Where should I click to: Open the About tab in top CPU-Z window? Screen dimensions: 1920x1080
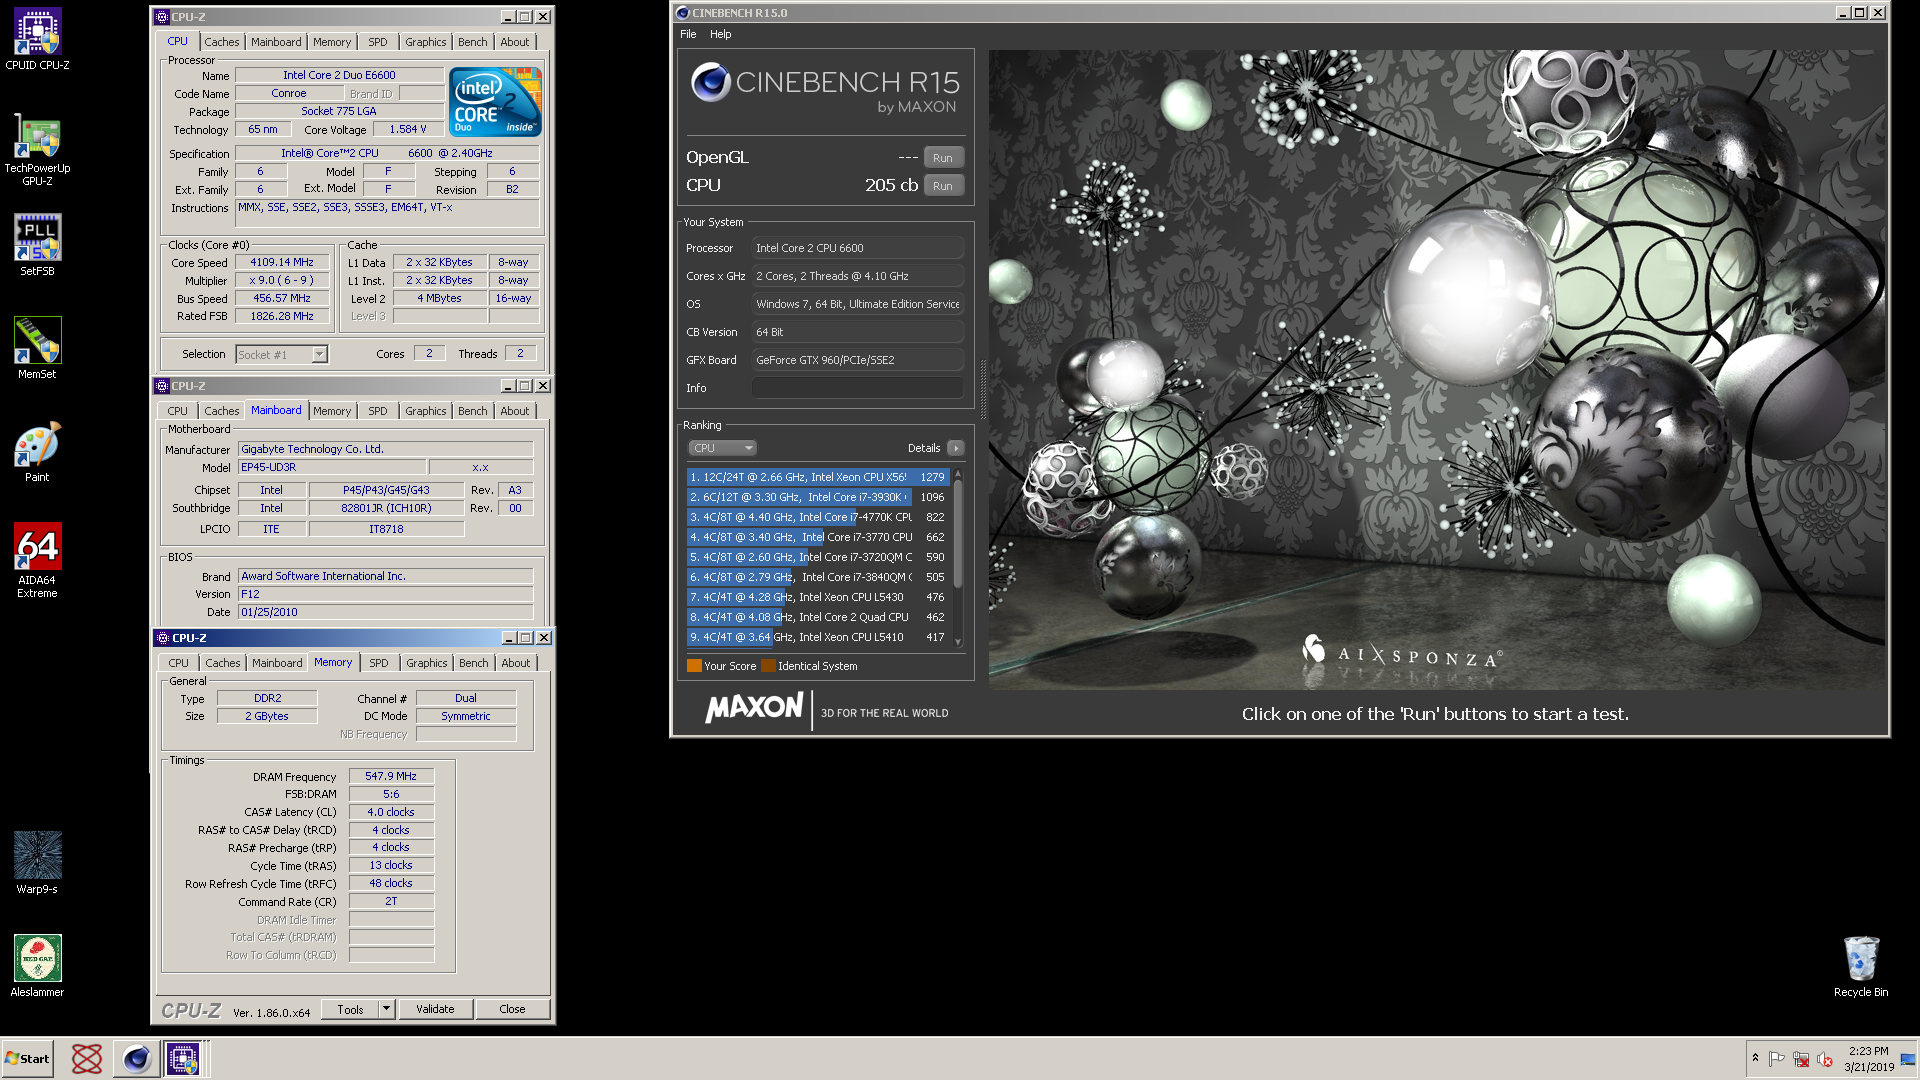point(515,42)
